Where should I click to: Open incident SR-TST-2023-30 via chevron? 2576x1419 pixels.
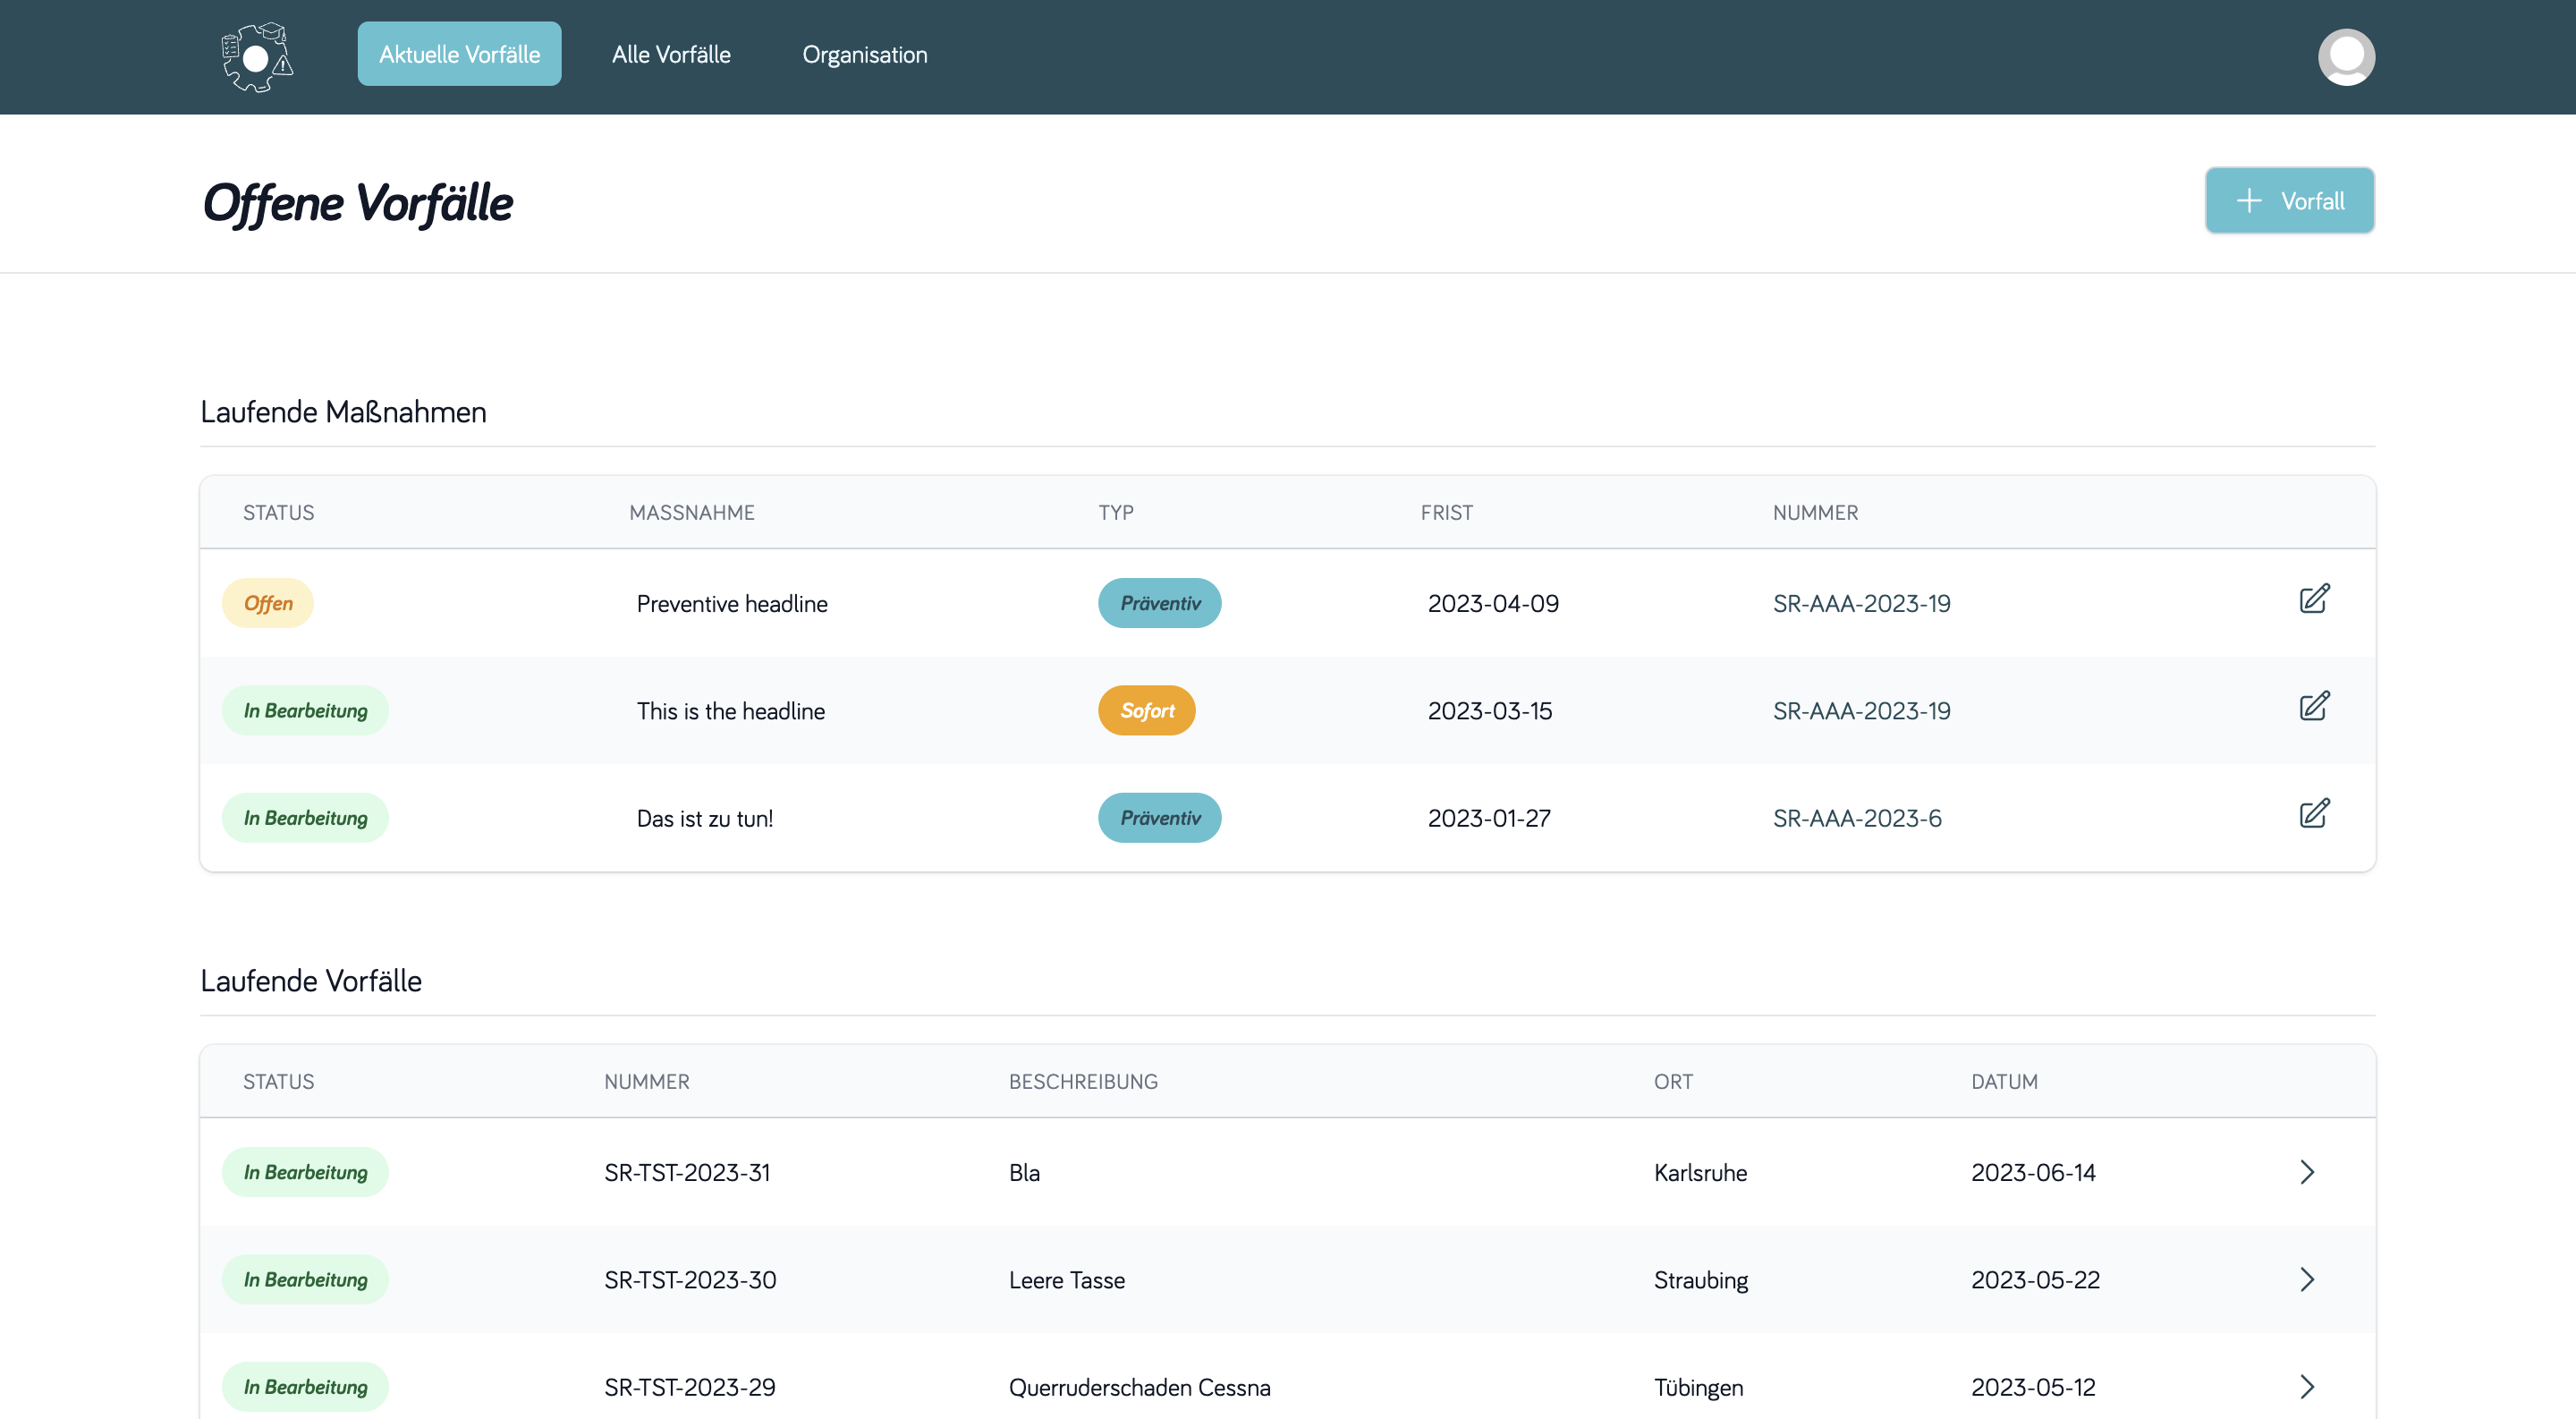2306,1279
